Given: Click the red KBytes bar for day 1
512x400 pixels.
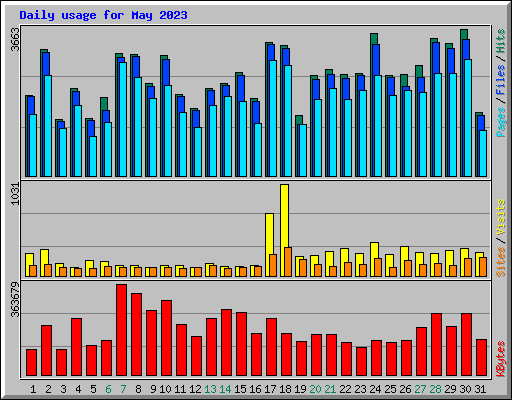Looking at the screenshot, I should click(x=32, y=363).
